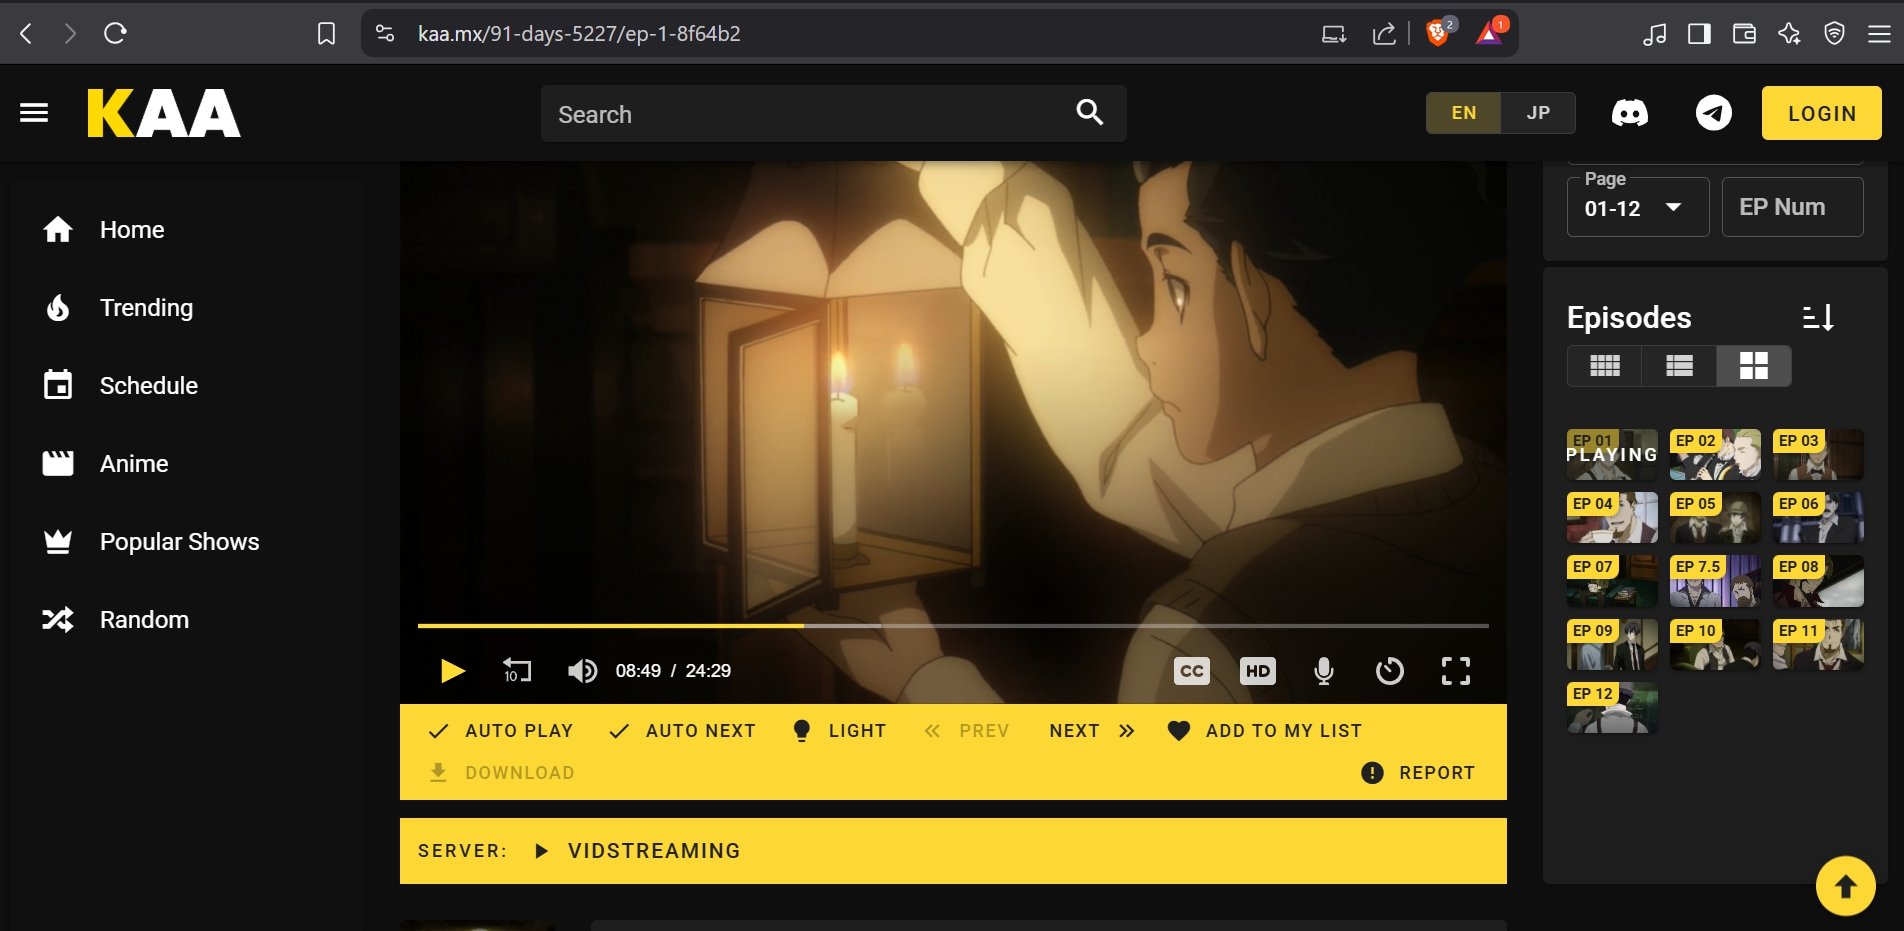Screen dimensions: 1904x931
Task: Enter fullscreen mode in the player
Action: (1456, 671)
